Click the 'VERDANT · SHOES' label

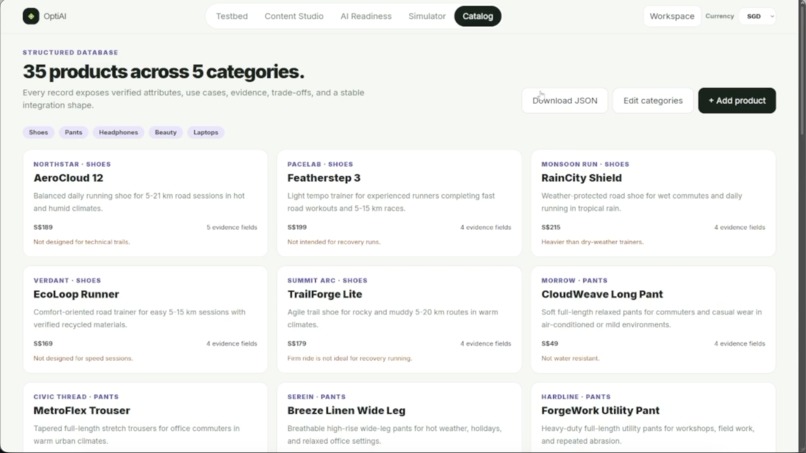pyautogui.click(x=67, y=280)
